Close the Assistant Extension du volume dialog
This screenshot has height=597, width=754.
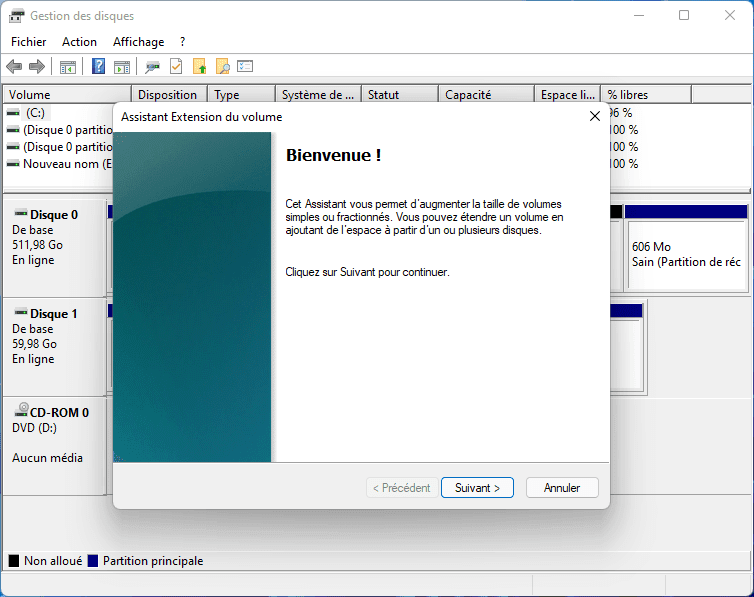coord(595,117)
